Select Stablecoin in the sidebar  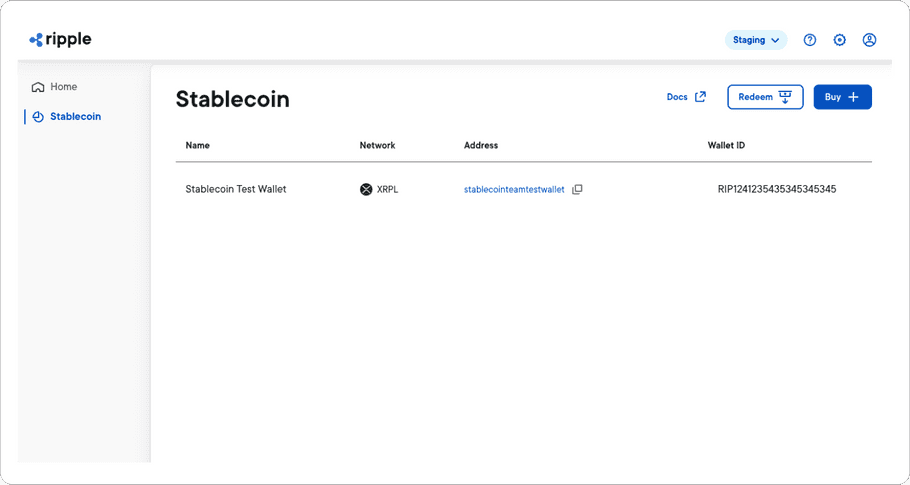(75, 117)
